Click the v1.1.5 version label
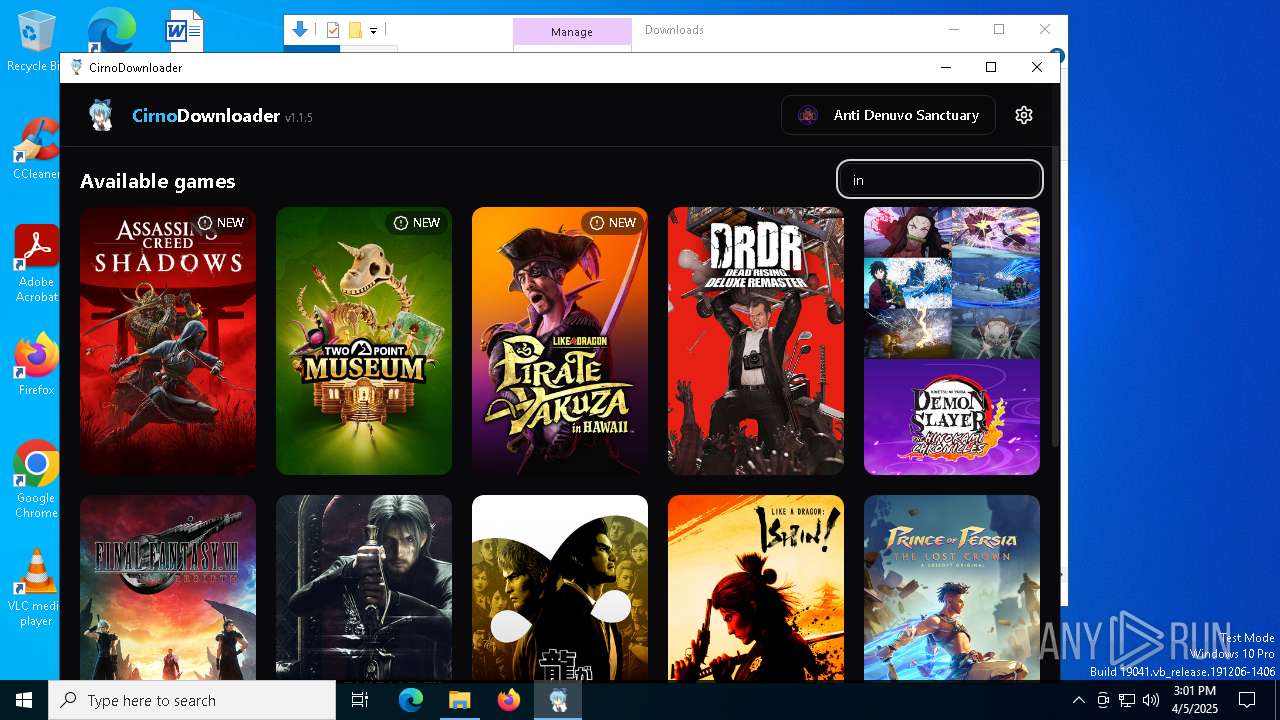 299,118
